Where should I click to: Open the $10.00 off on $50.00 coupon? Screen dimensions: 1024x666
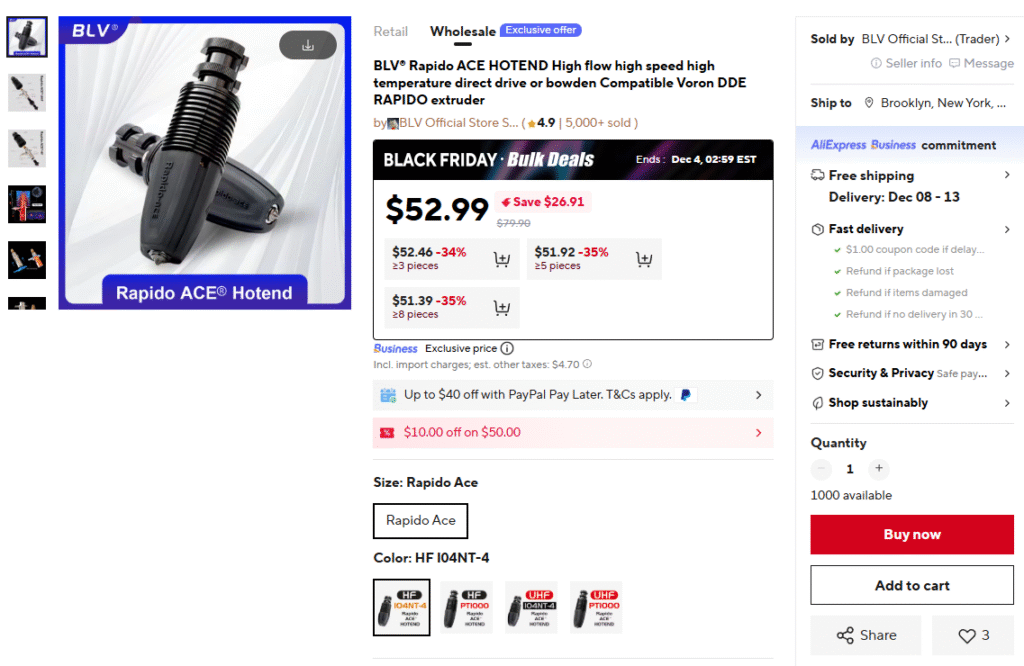click(572, 432)
